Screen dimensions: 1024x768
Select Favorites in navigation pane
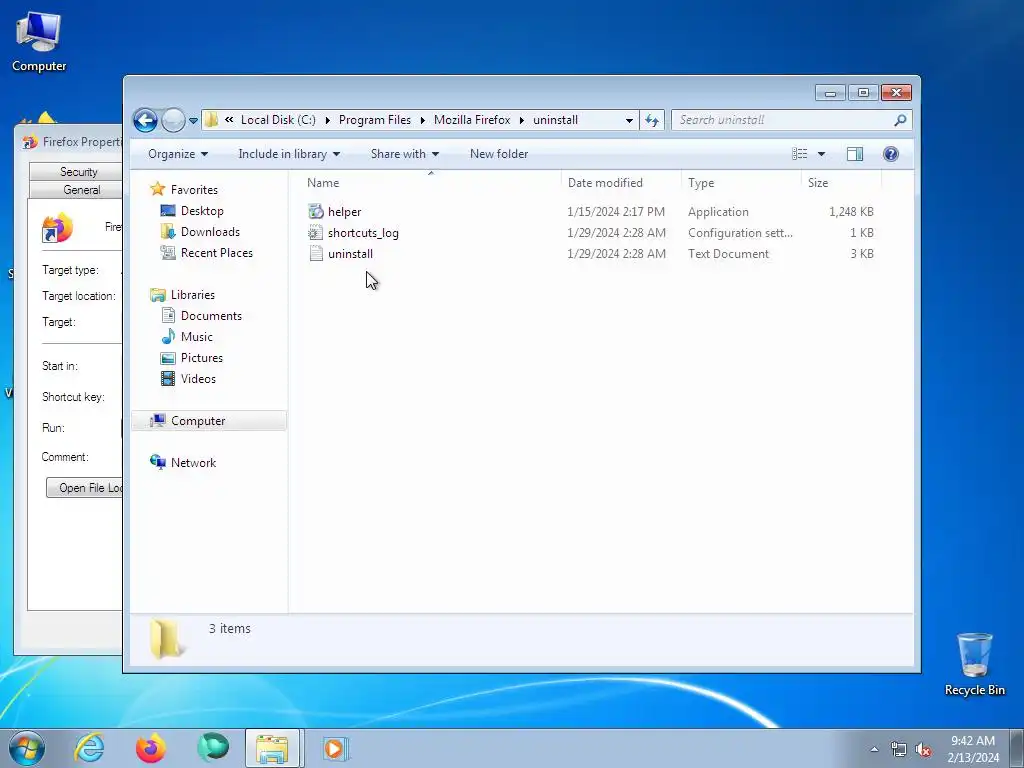tap(194, 189)
